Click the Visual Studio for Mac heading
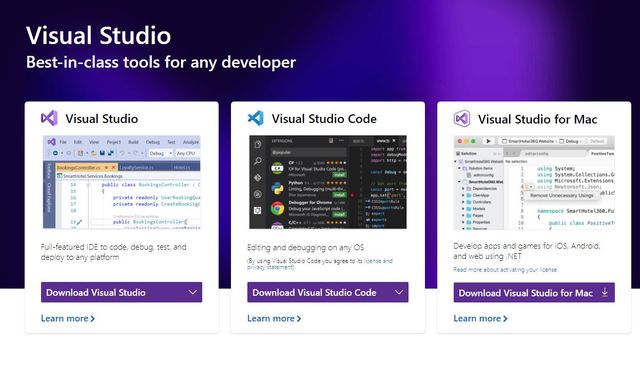Viewport: 640px width, 365px height. pos(538,119)
